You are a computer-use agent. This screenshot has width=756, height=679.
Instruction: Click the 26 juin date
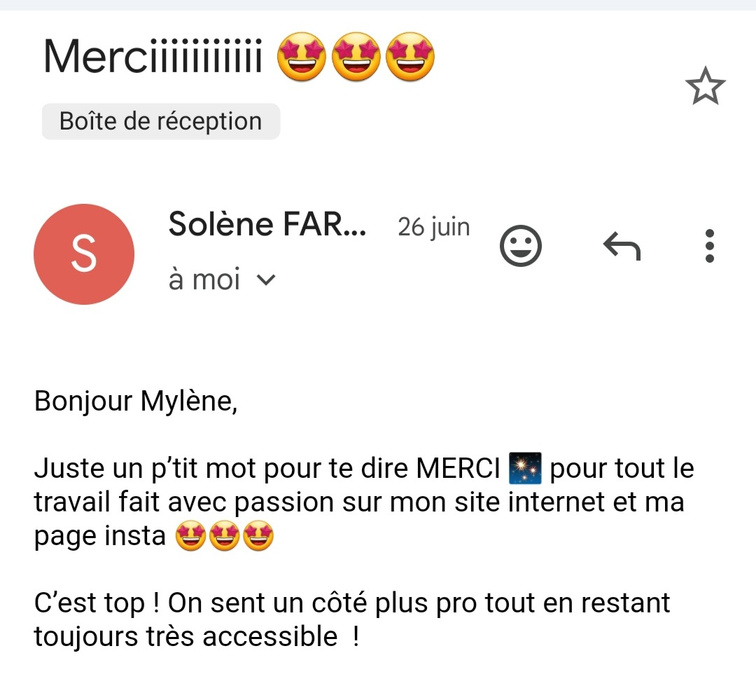tap(433, 227)
